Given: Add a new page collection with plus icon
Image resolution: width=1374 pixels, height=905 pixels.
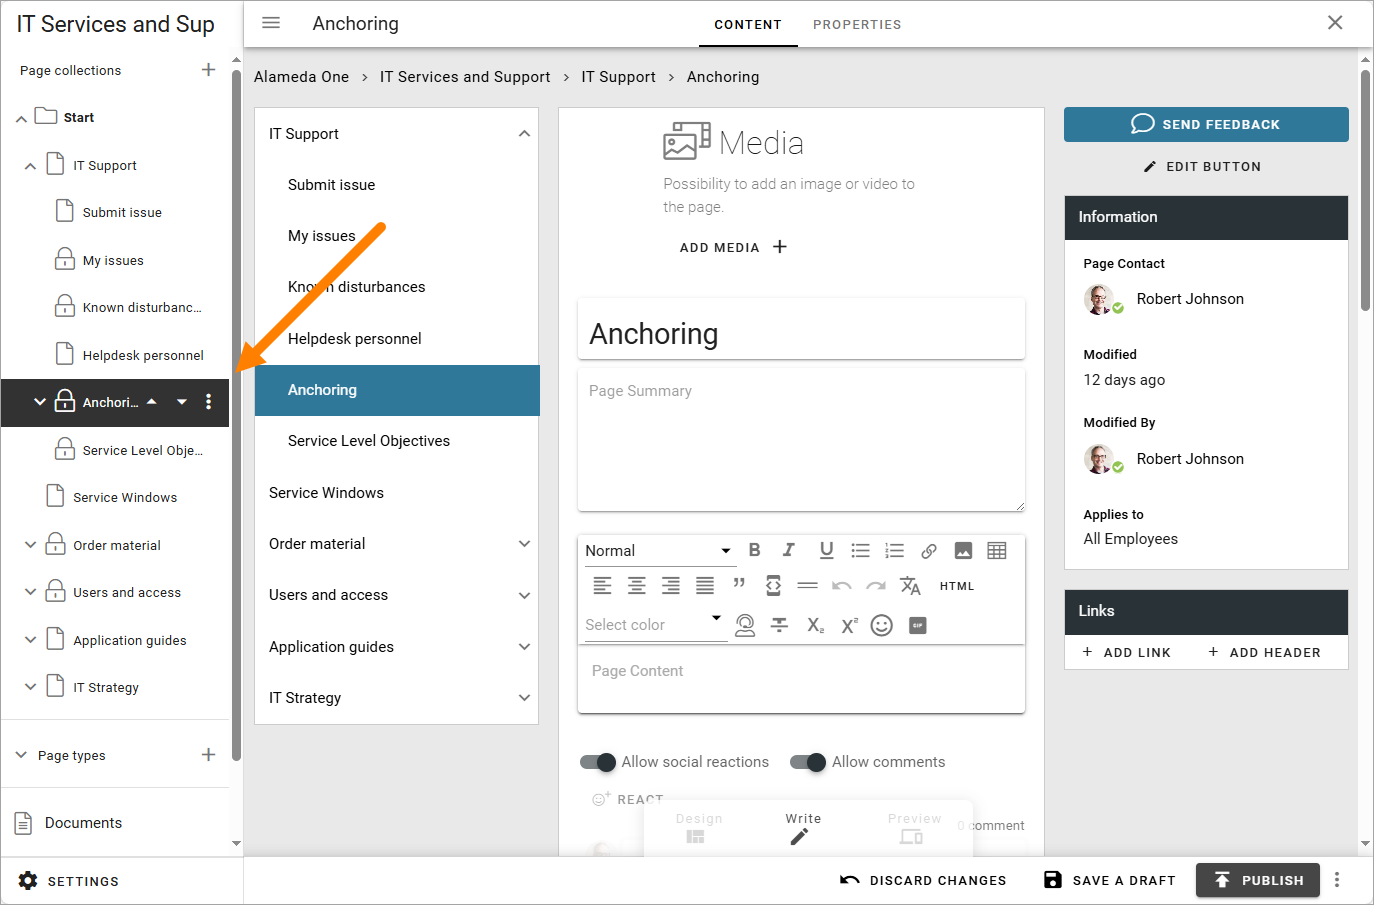Looking at the screenshot, I should [x=208, y=69].
